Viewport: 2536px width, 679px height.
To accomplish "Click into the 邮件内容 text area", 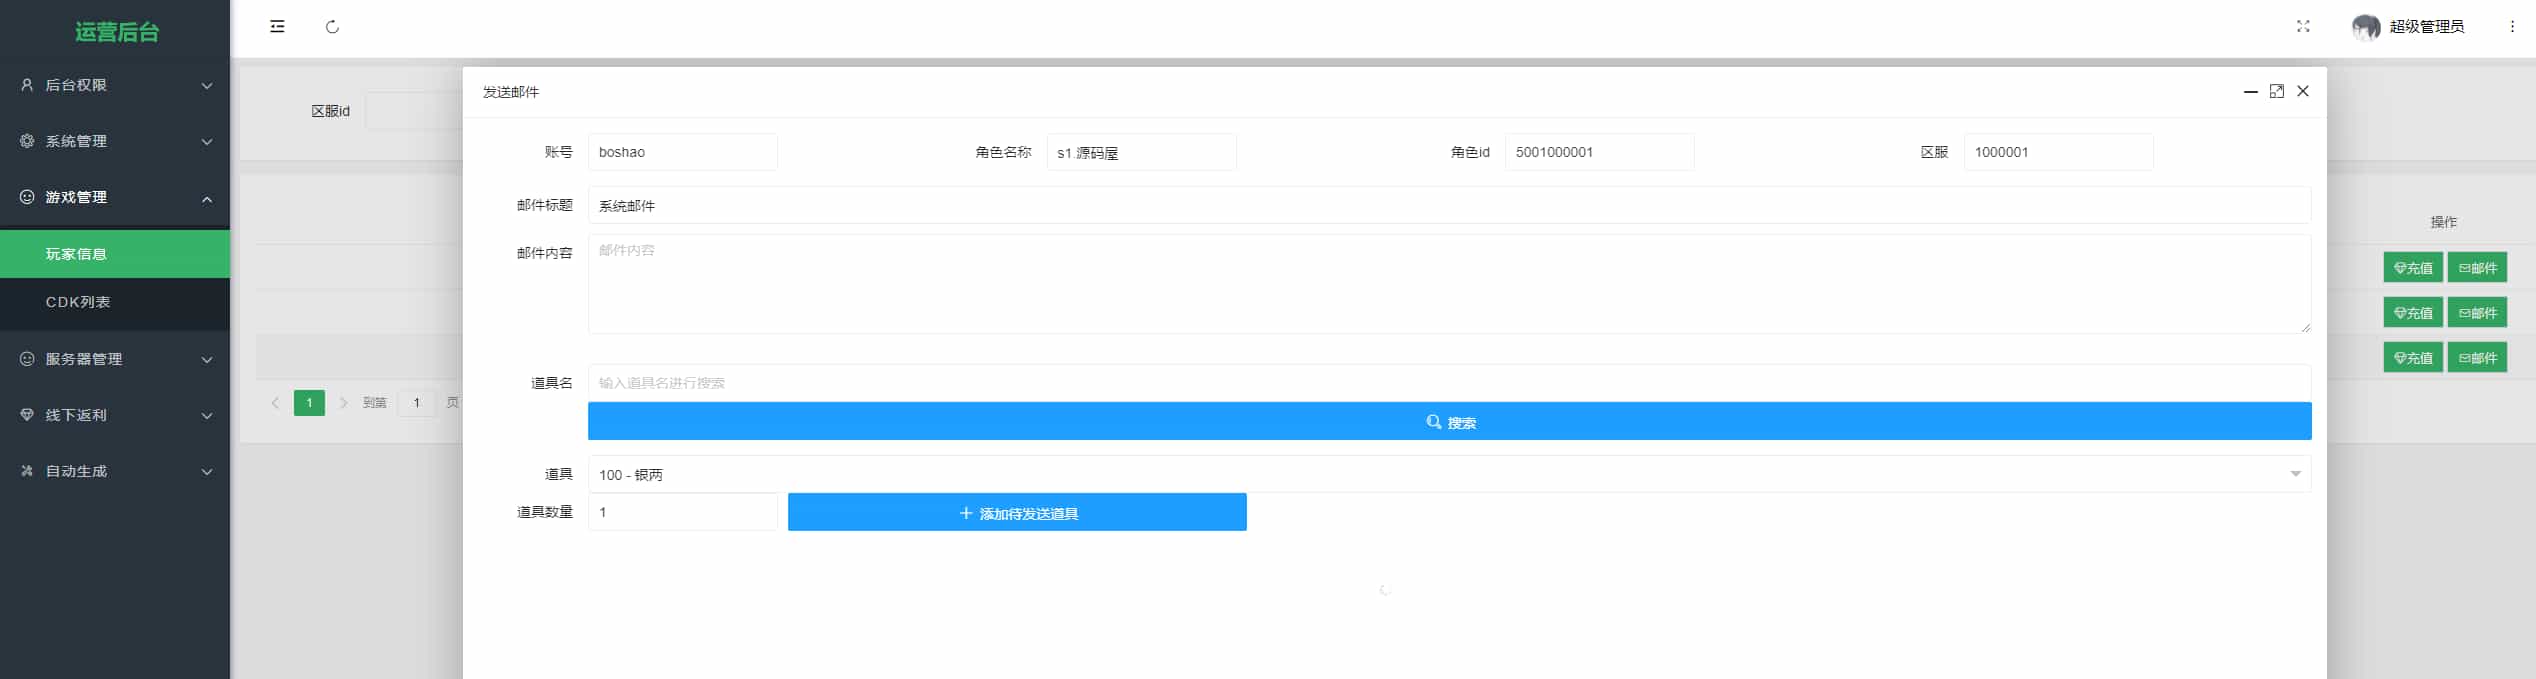I will [1448, 284].
